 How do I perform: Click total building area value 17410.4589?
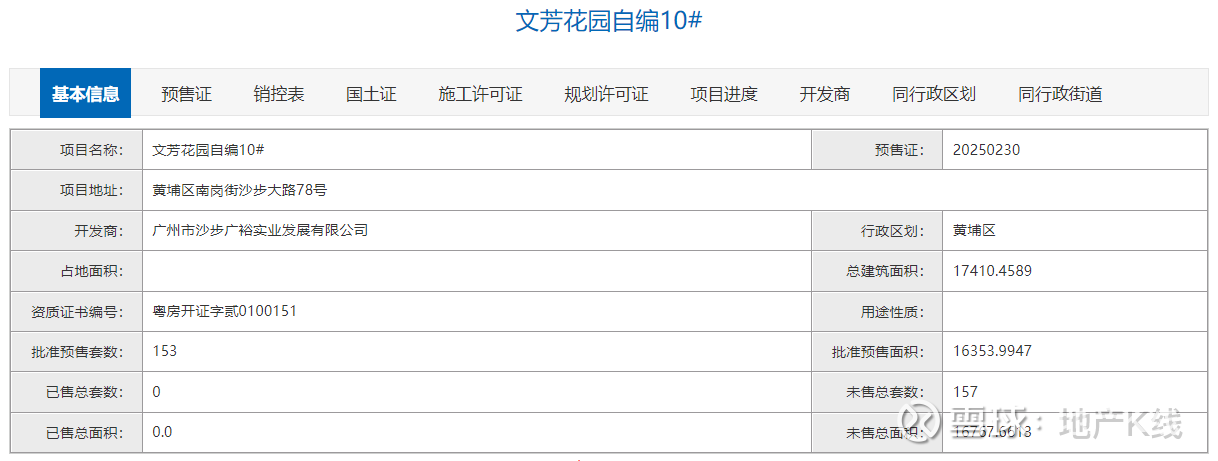(x=993, y=270)
